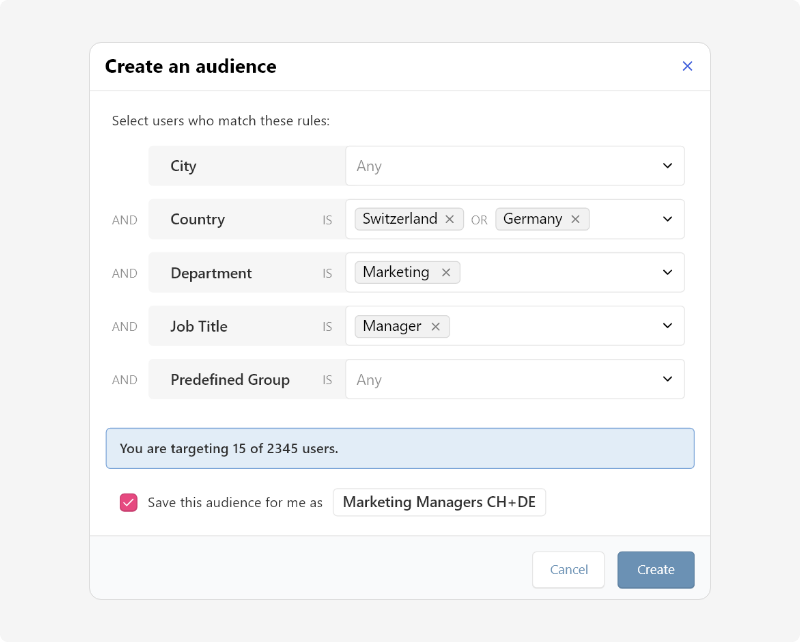Screen dimensions: 800x642
Task: Expand the Predefined Group dropdown chevron
Action: click(667, 379)
